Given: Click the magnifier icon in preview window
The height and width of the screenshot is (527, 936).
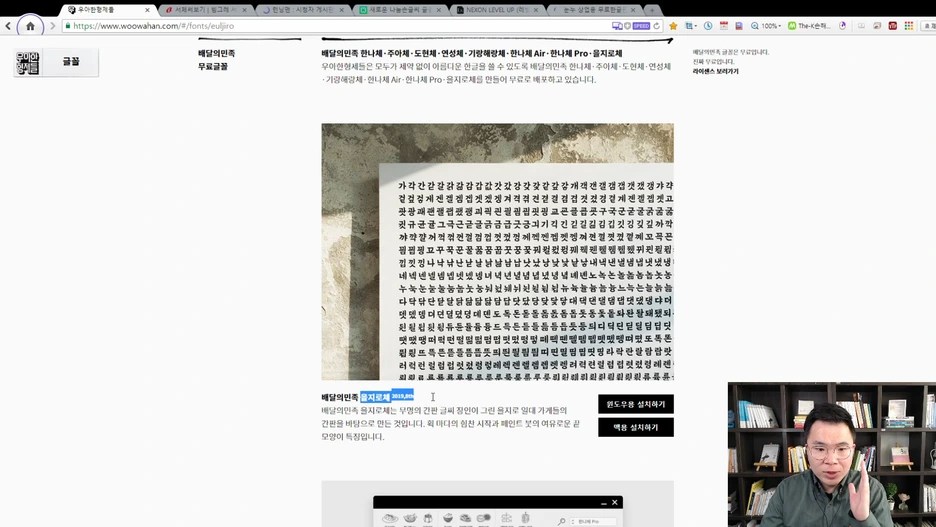Looking at the screenshot, I should tap(562, 521).
